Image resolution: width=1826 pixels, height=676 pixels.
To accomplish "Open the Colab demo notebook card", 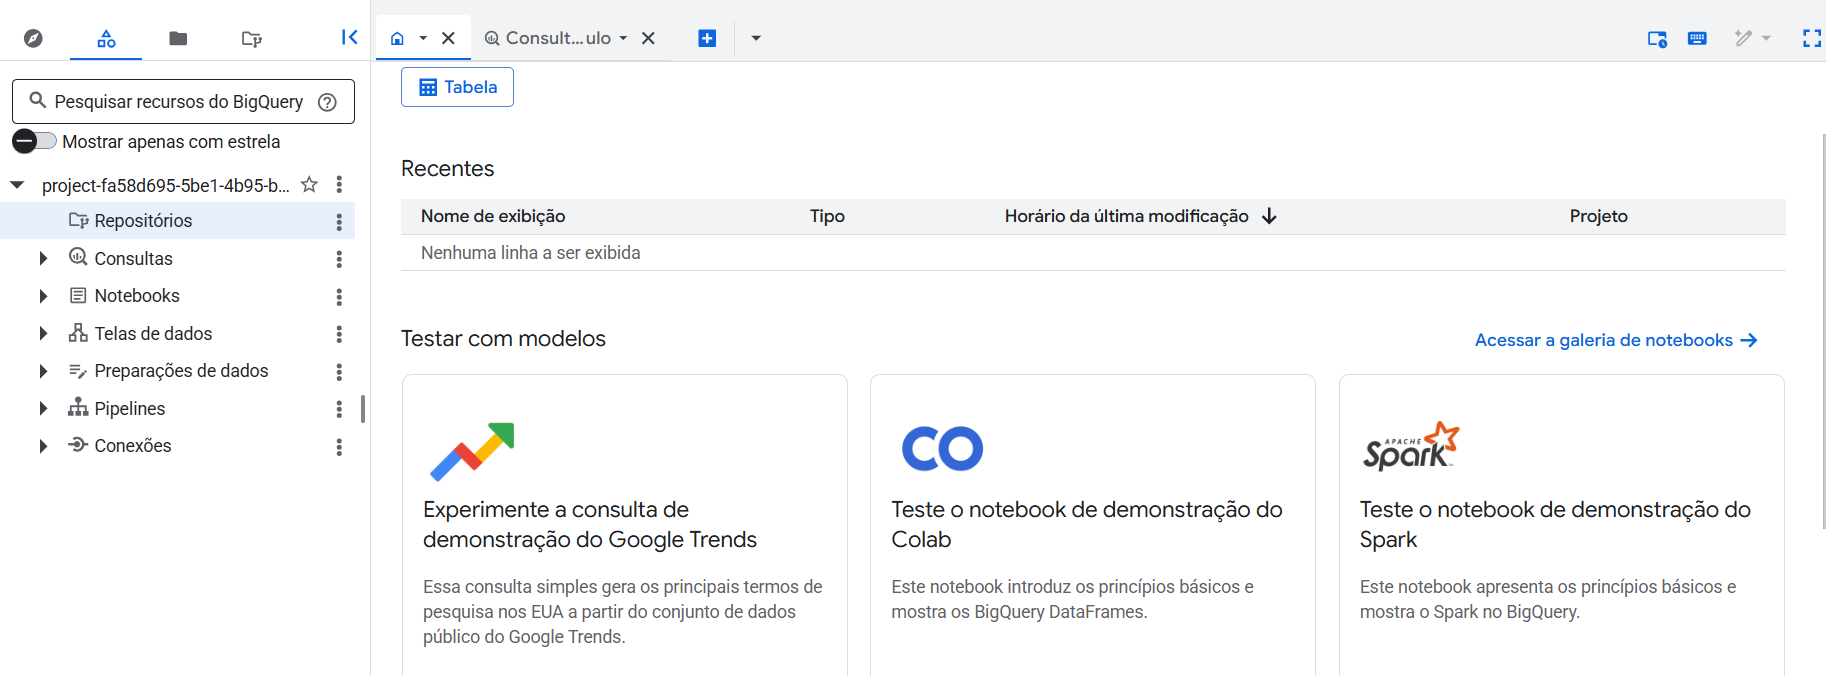I will pos(1093,525).
